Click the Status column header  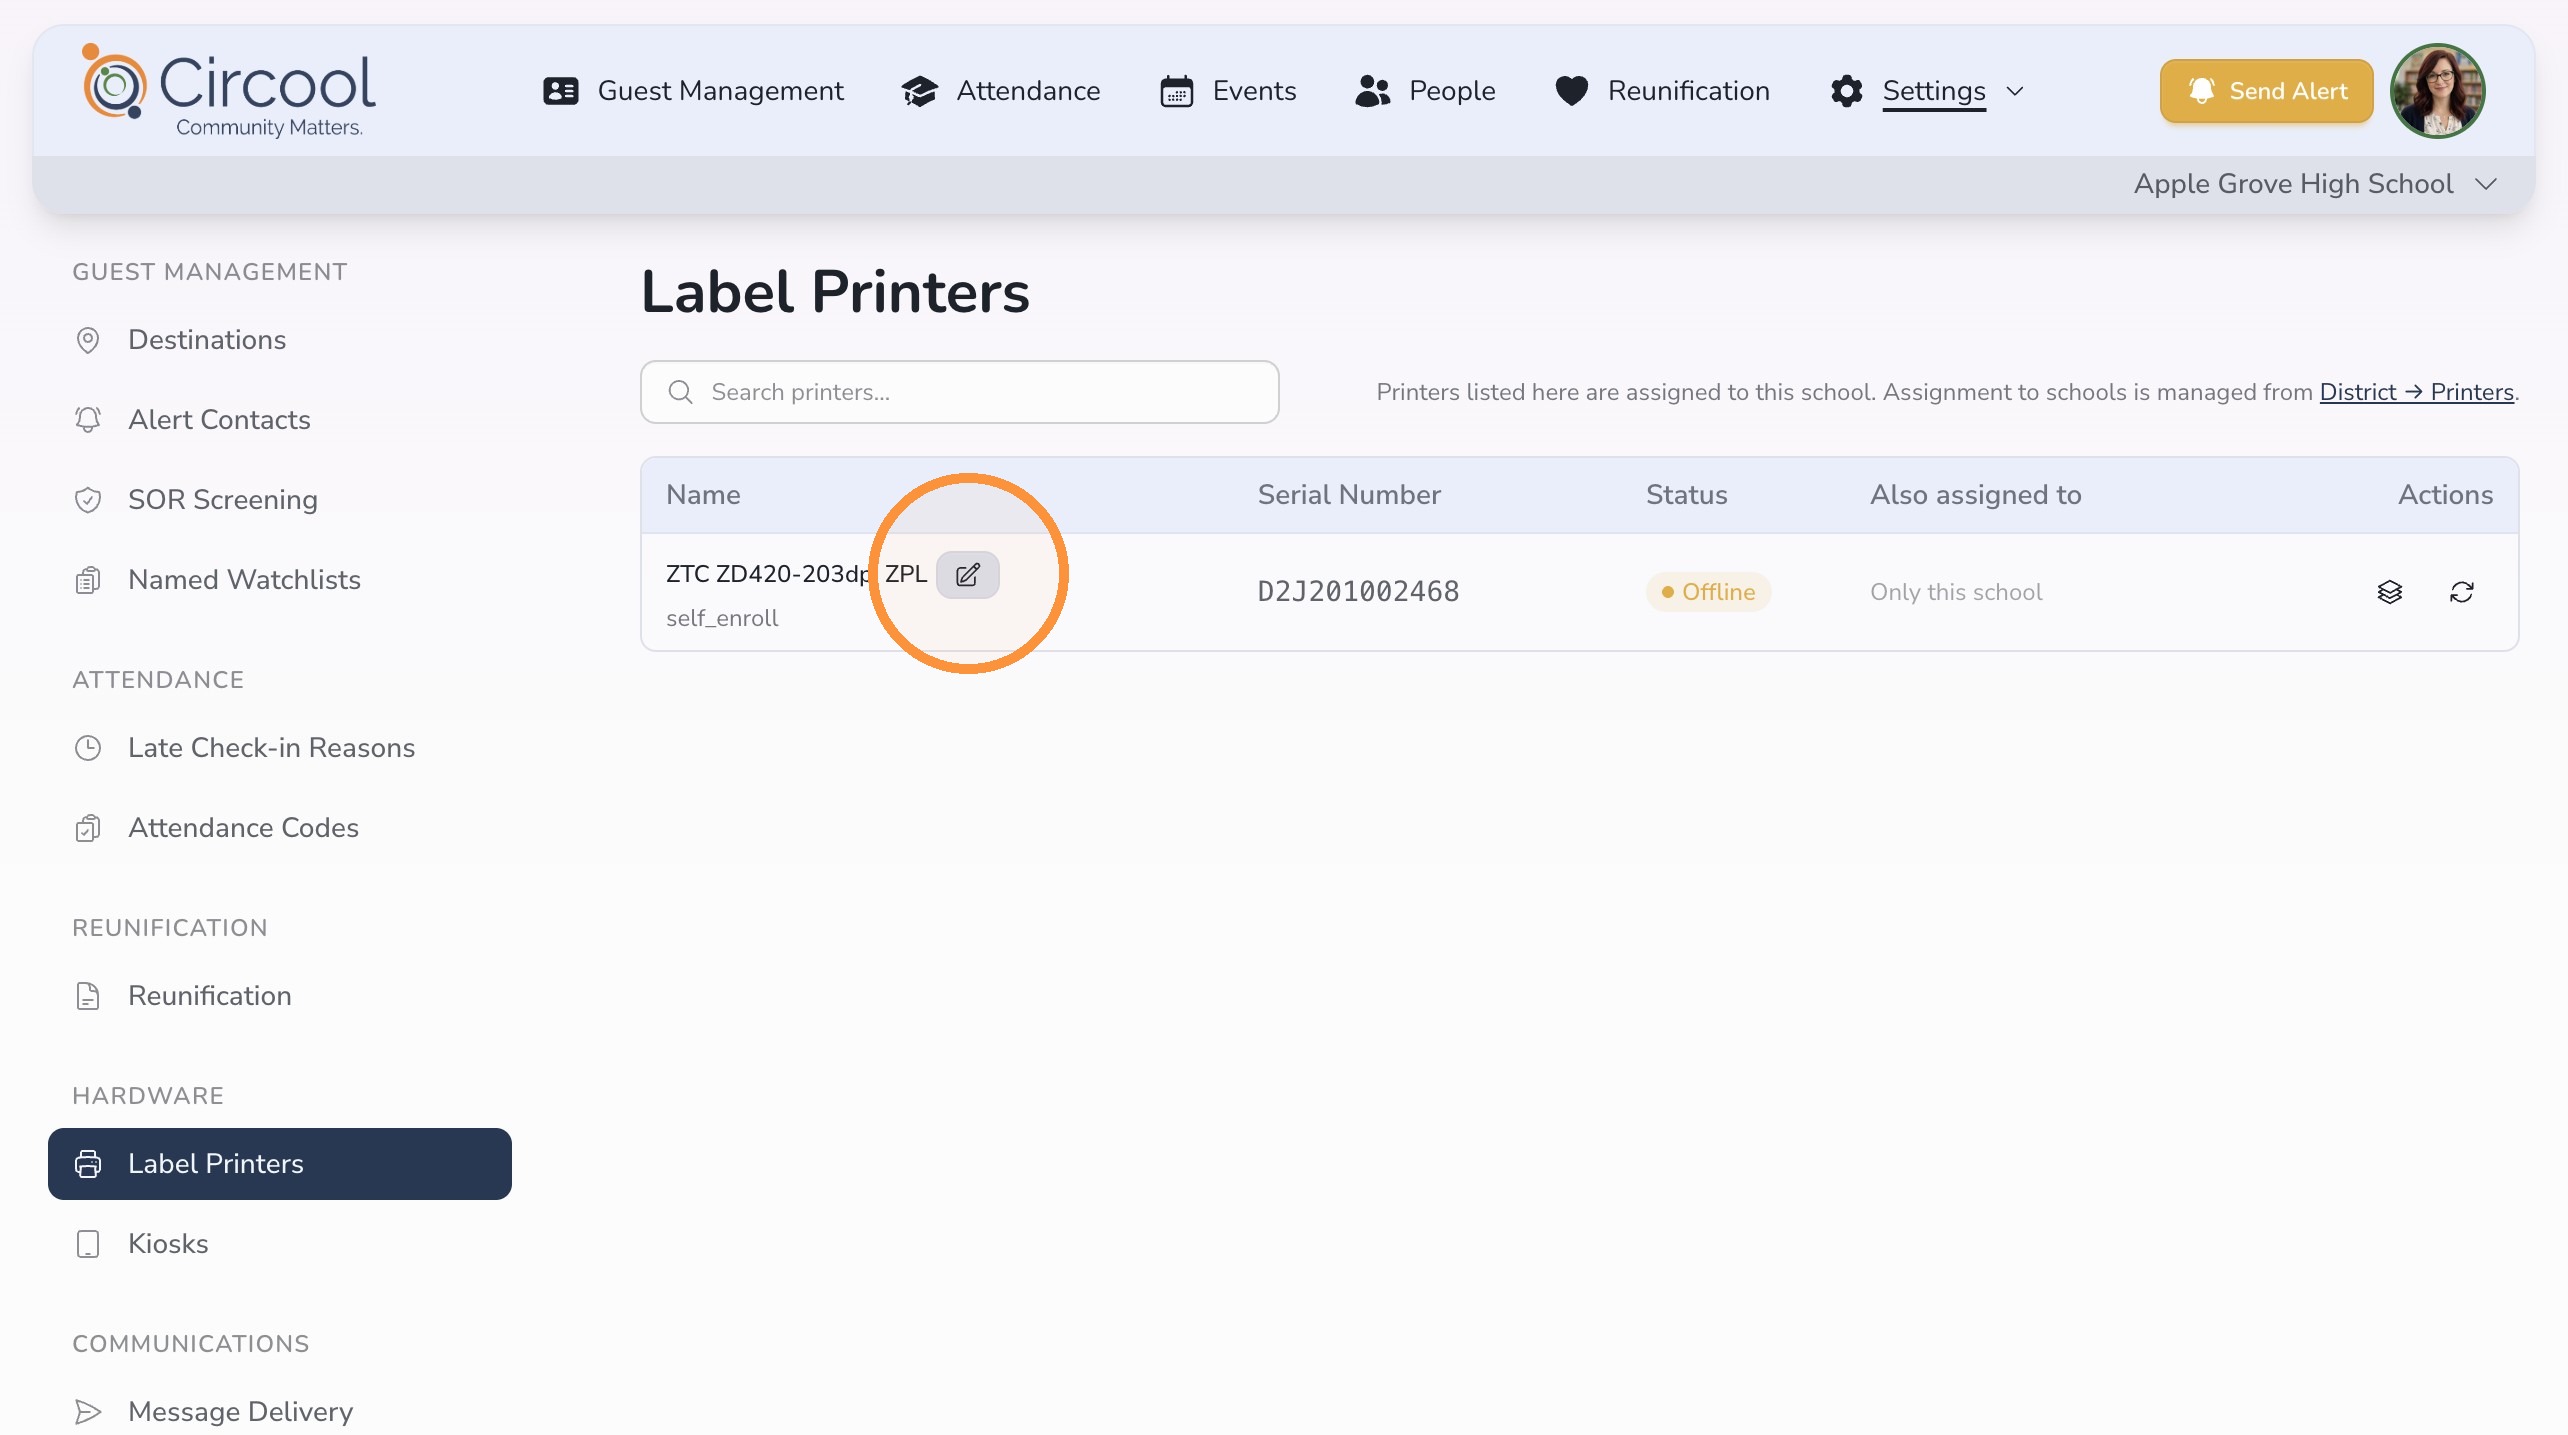point(1687,495)
